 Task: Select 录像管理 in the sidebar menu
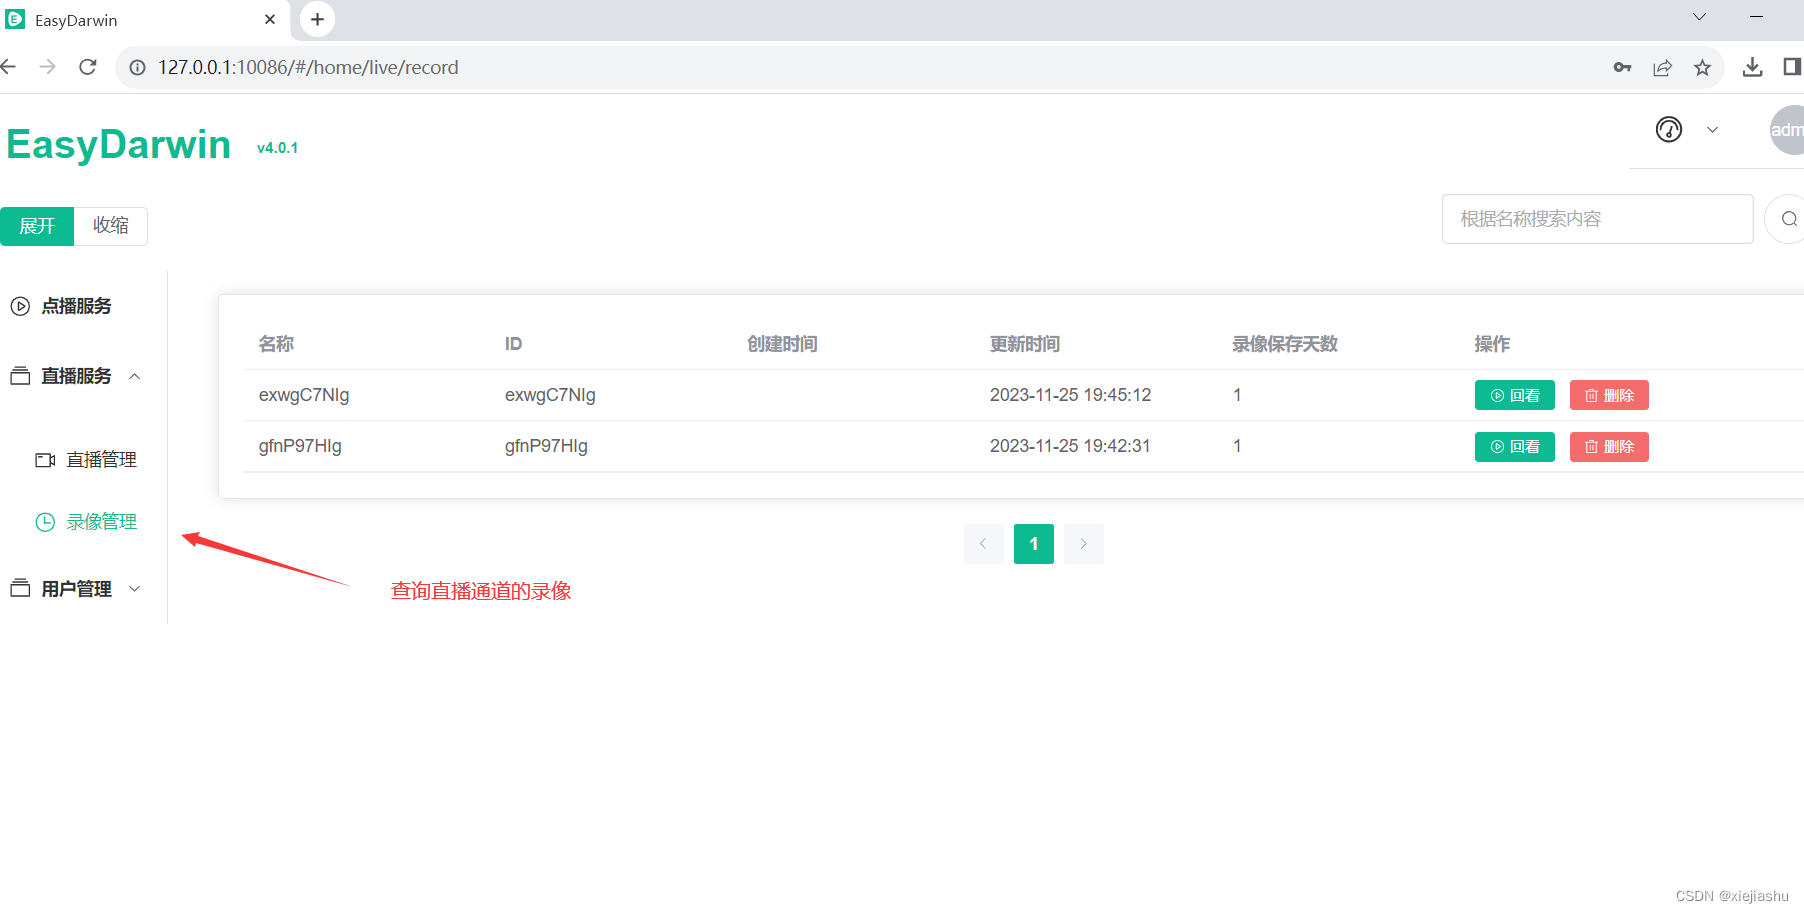click(101, 521)
